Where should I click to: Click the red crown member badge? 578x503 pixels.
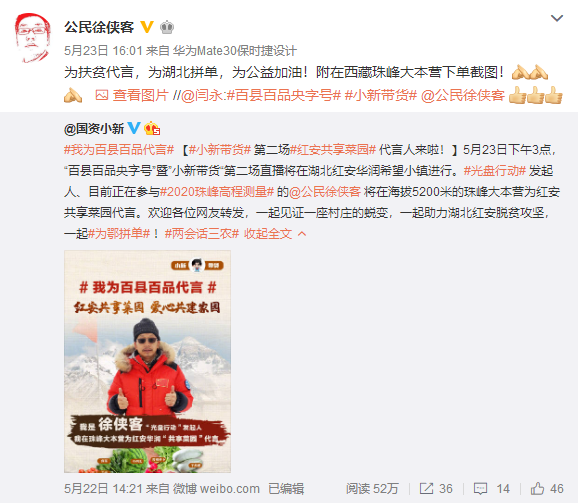coord(152,128)
